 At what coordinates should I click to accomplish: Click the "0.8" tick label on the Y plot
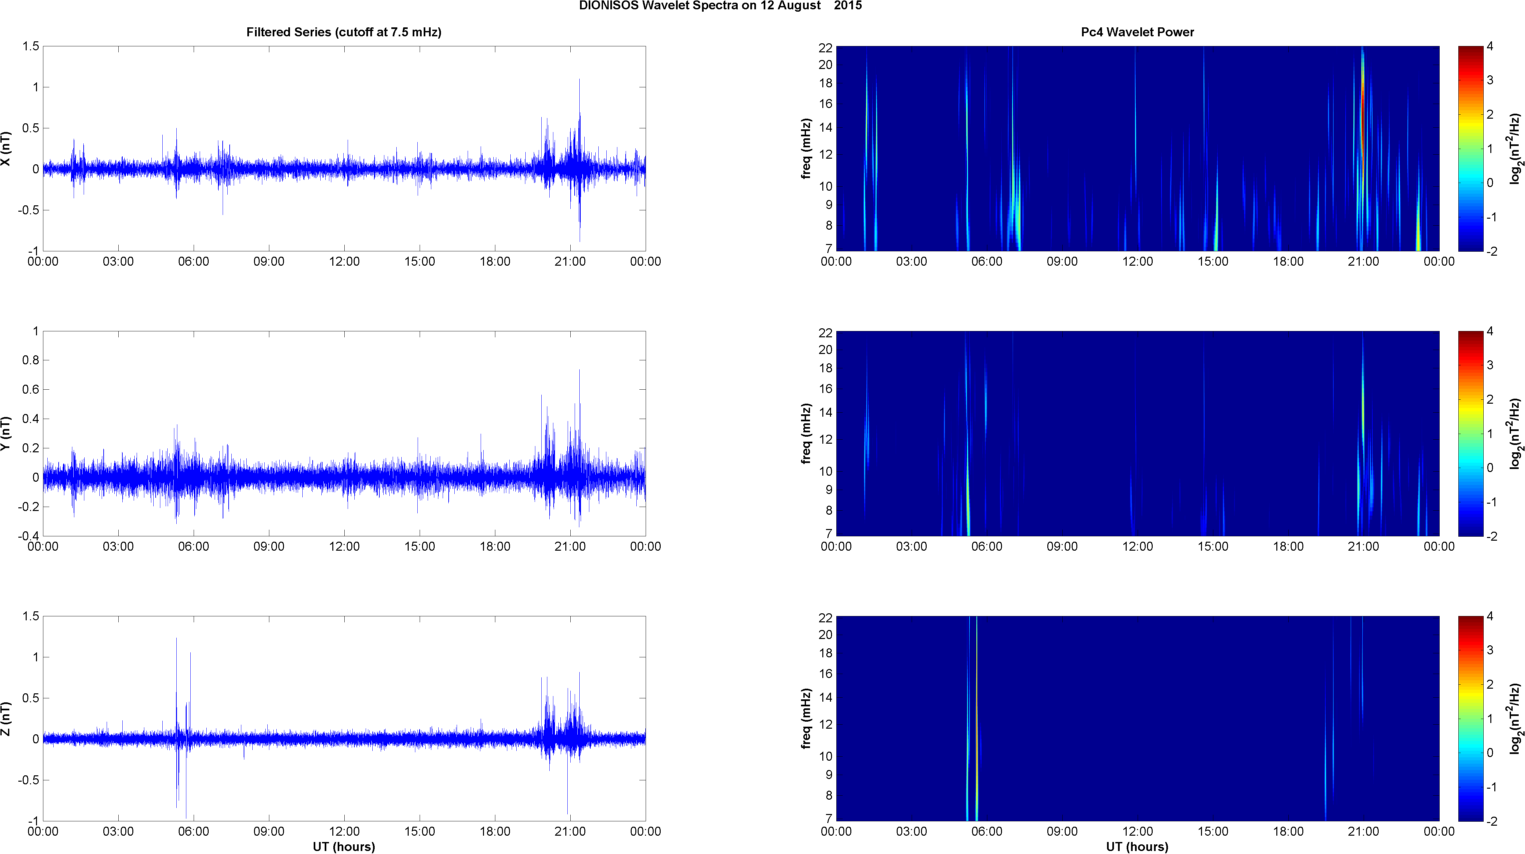point(30,360)
